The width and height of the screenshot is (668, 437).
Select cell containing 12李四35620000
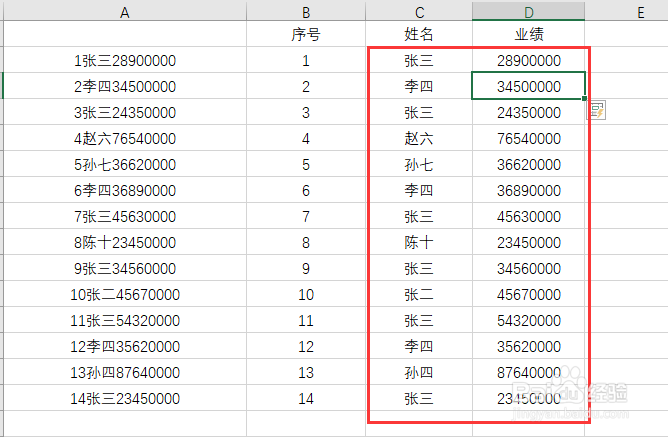coord(125,346)
